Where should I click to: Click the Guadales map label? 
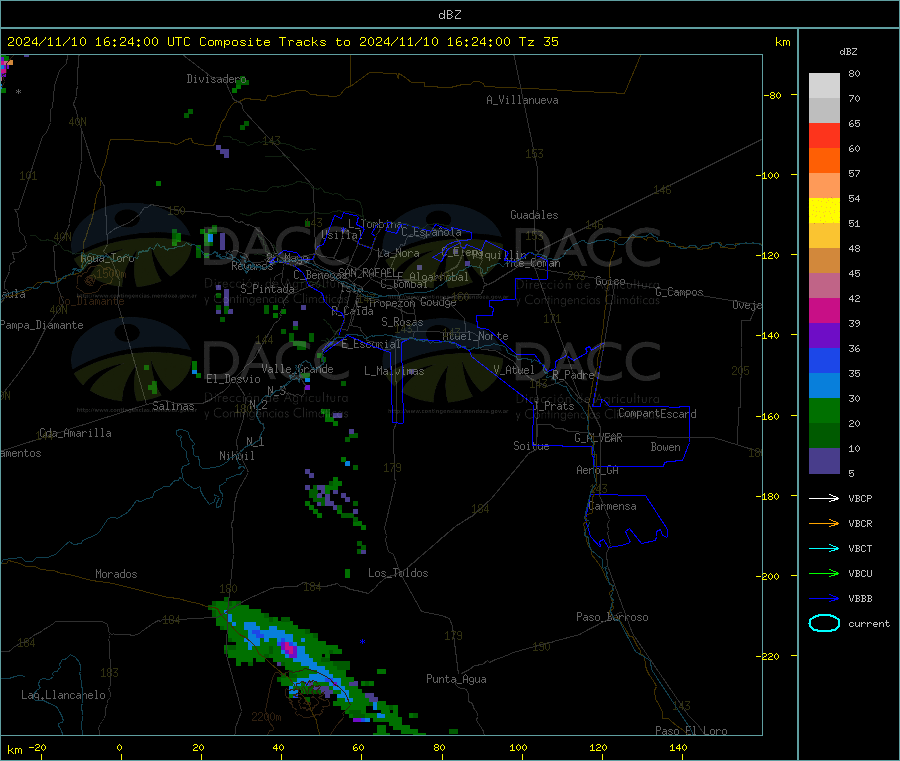534,215
